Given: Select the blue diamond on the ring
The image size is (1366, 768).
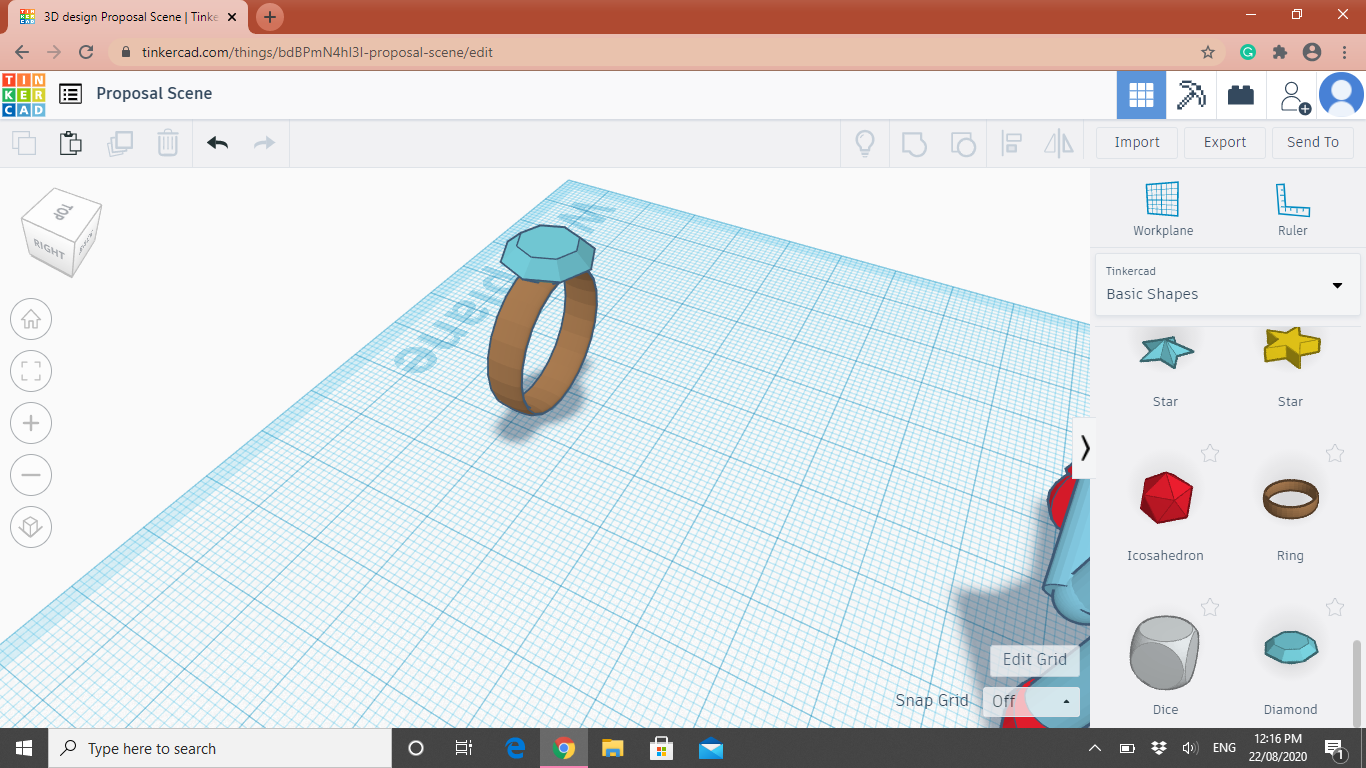Looking at the screenshot, I should click(546, 253).
